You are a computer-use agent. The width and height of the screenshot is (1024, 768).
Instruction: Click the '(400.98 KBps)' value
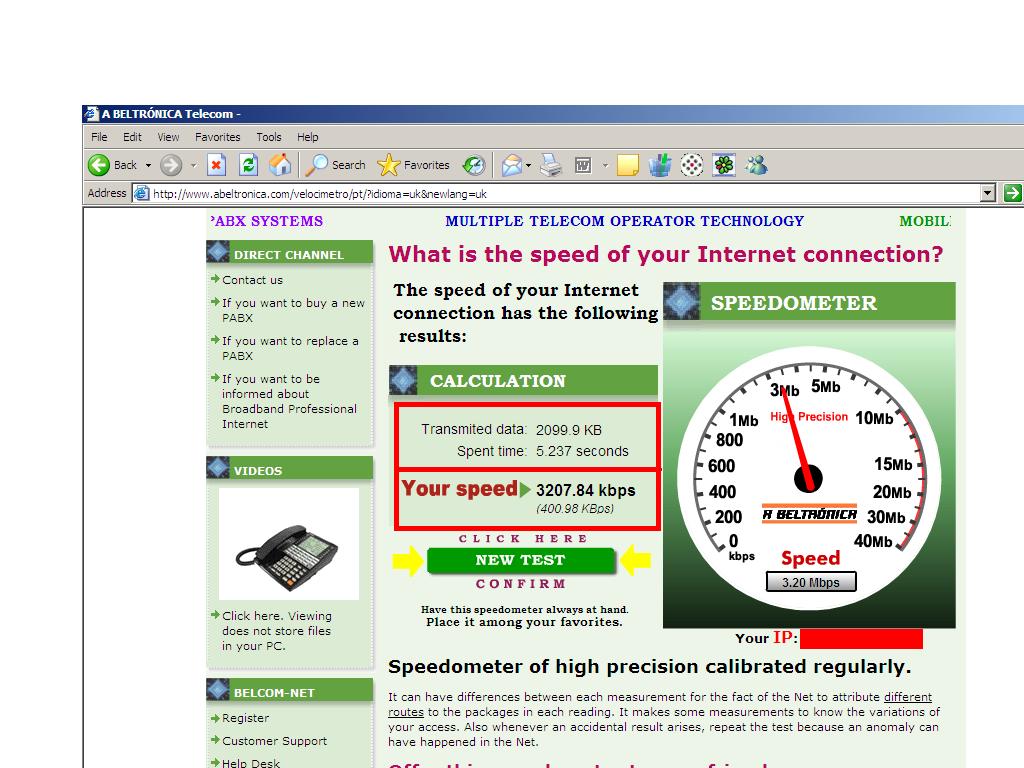tap(575, 509)
